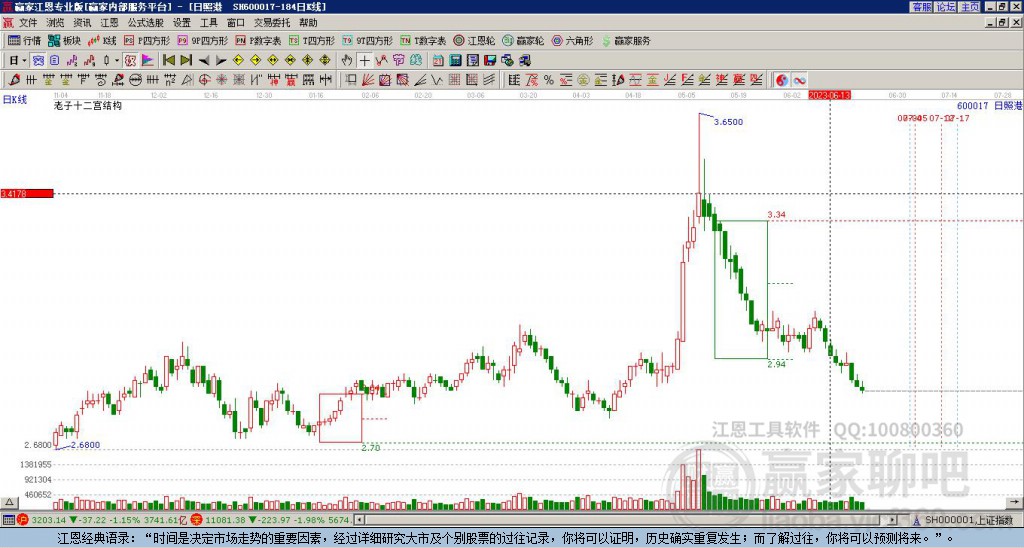Open the 赢家轮 wheel tool
Screen dimensions: 1024x548
pyautogui.click(x=523, y=40)
